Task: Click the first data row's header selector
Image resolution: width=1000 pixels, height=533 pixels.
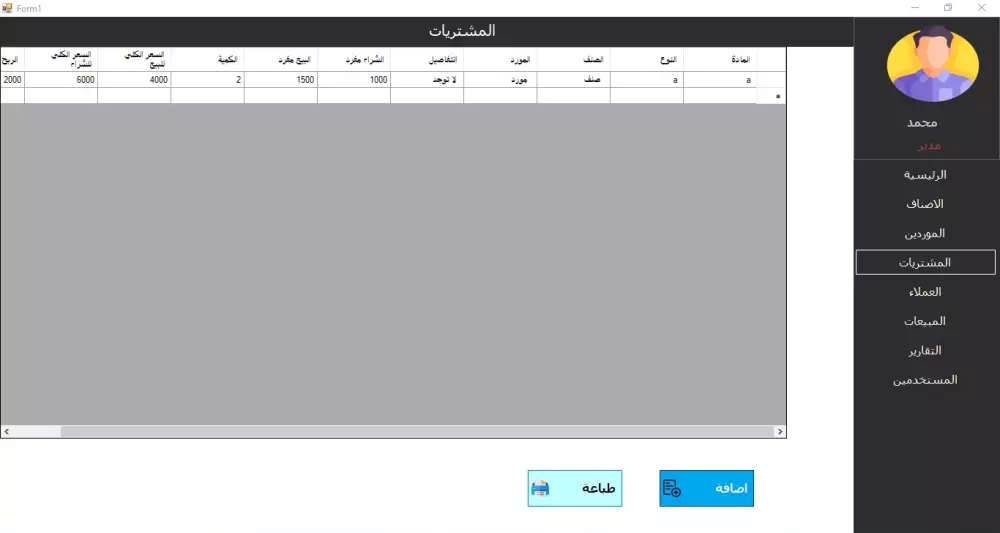Action: click(x=771, y=80)
